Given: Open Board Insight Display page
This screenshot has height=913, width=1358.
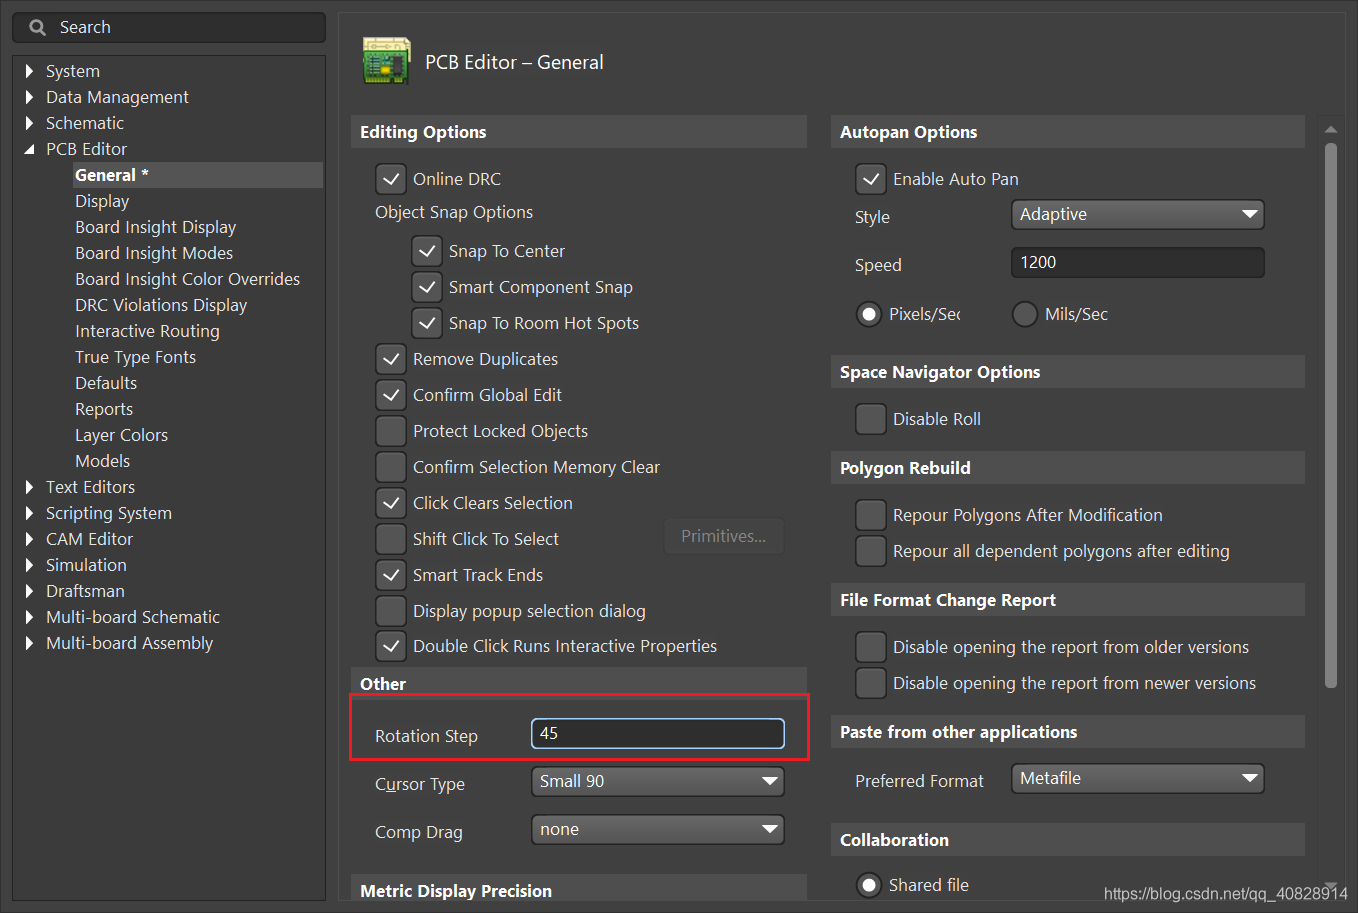Looking at the screenshot, I should [x=156, y=227].
